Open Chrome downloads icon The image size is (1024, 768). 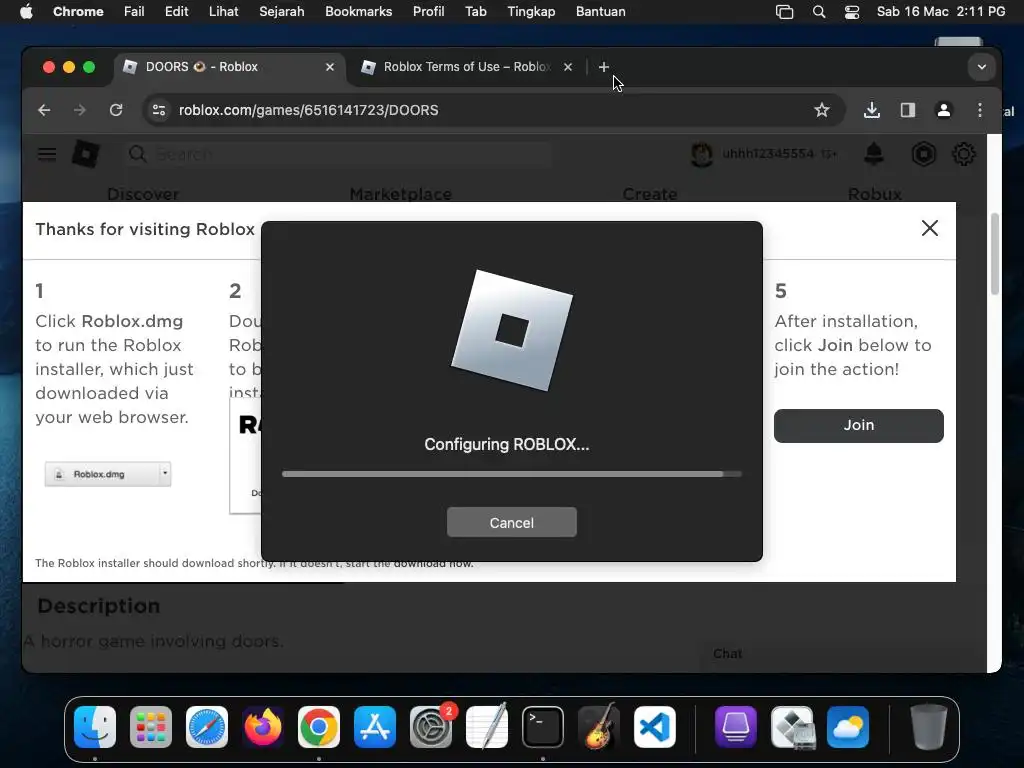pyautogui.click(x=872, y=110)
